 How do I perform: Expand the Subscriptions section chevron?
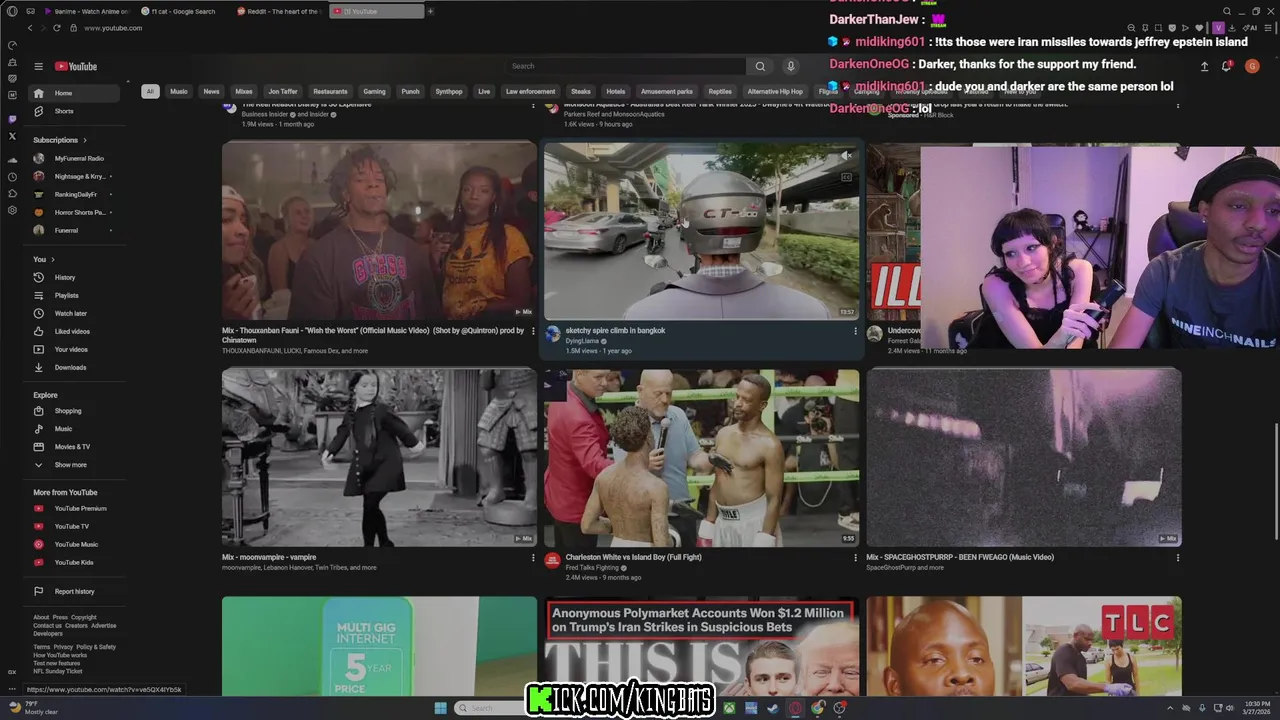pos(84,140)
